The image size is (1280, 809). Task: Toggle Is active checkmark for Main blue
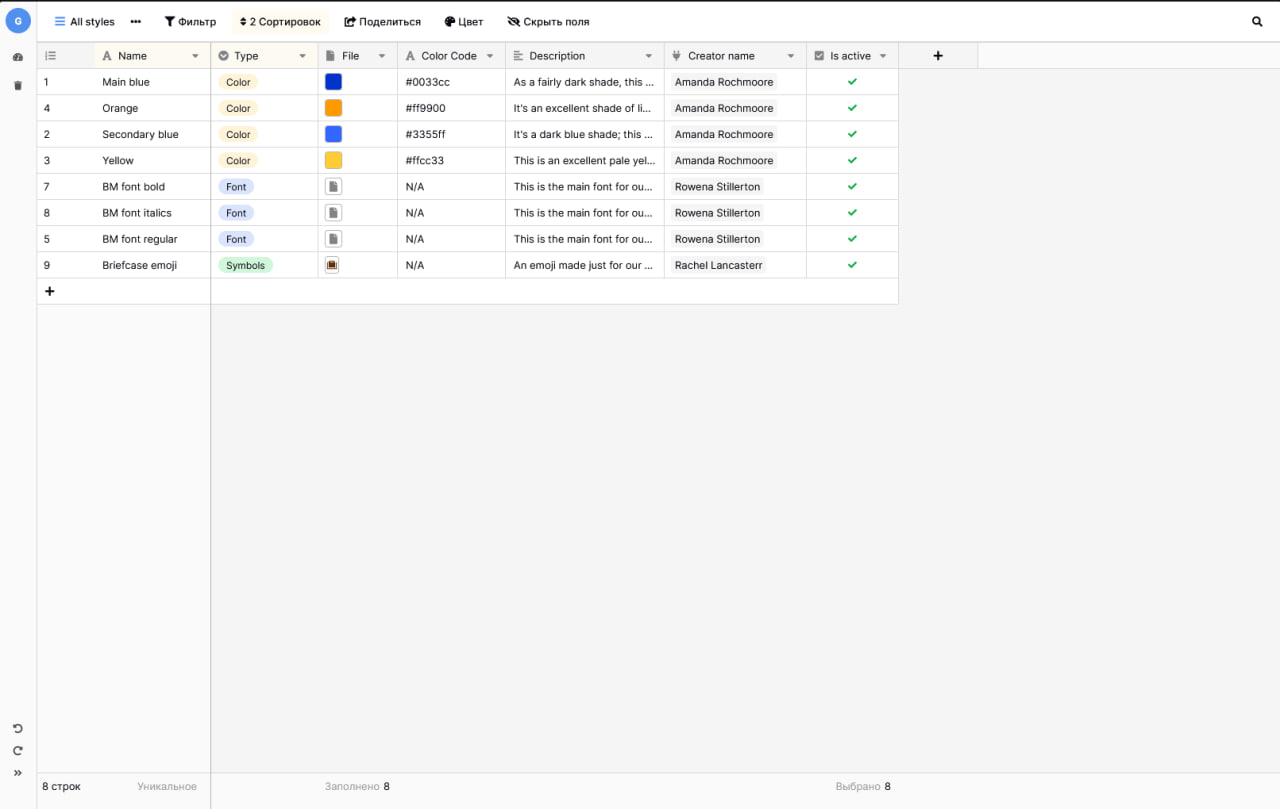pos(852,82)
